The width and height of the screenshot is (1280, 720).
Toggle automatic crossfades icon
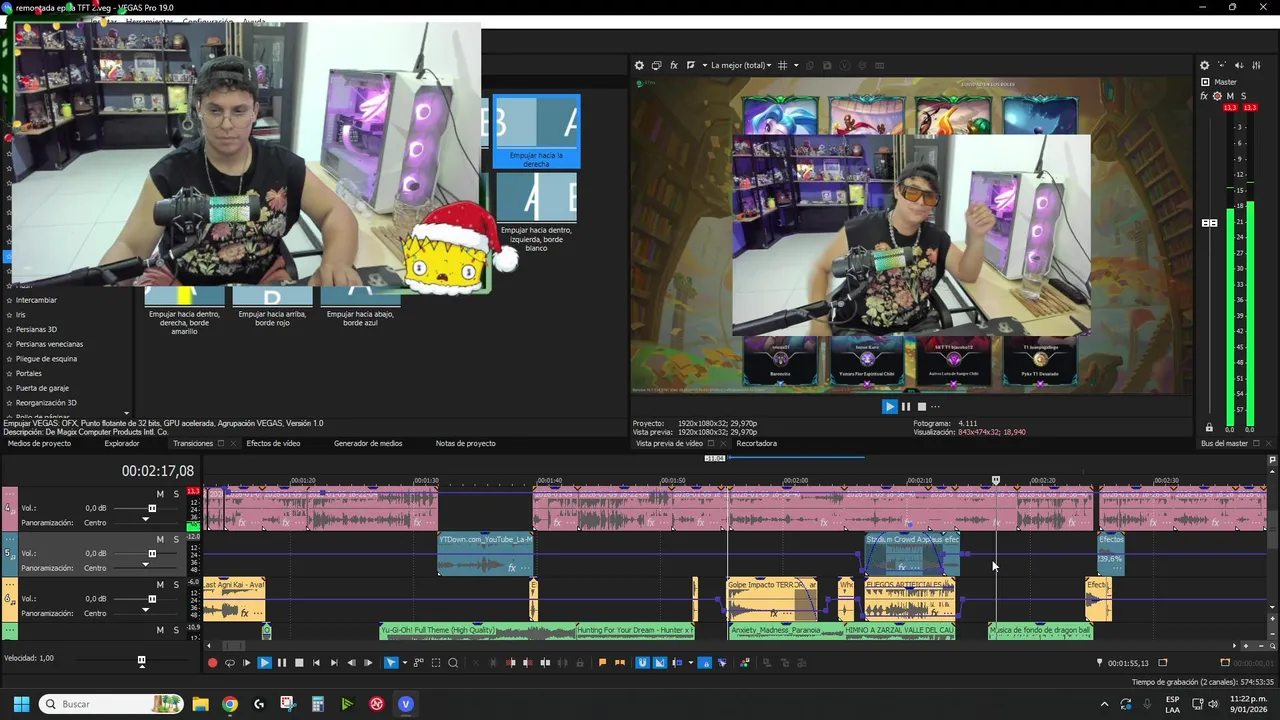click(x=660, y=662)
